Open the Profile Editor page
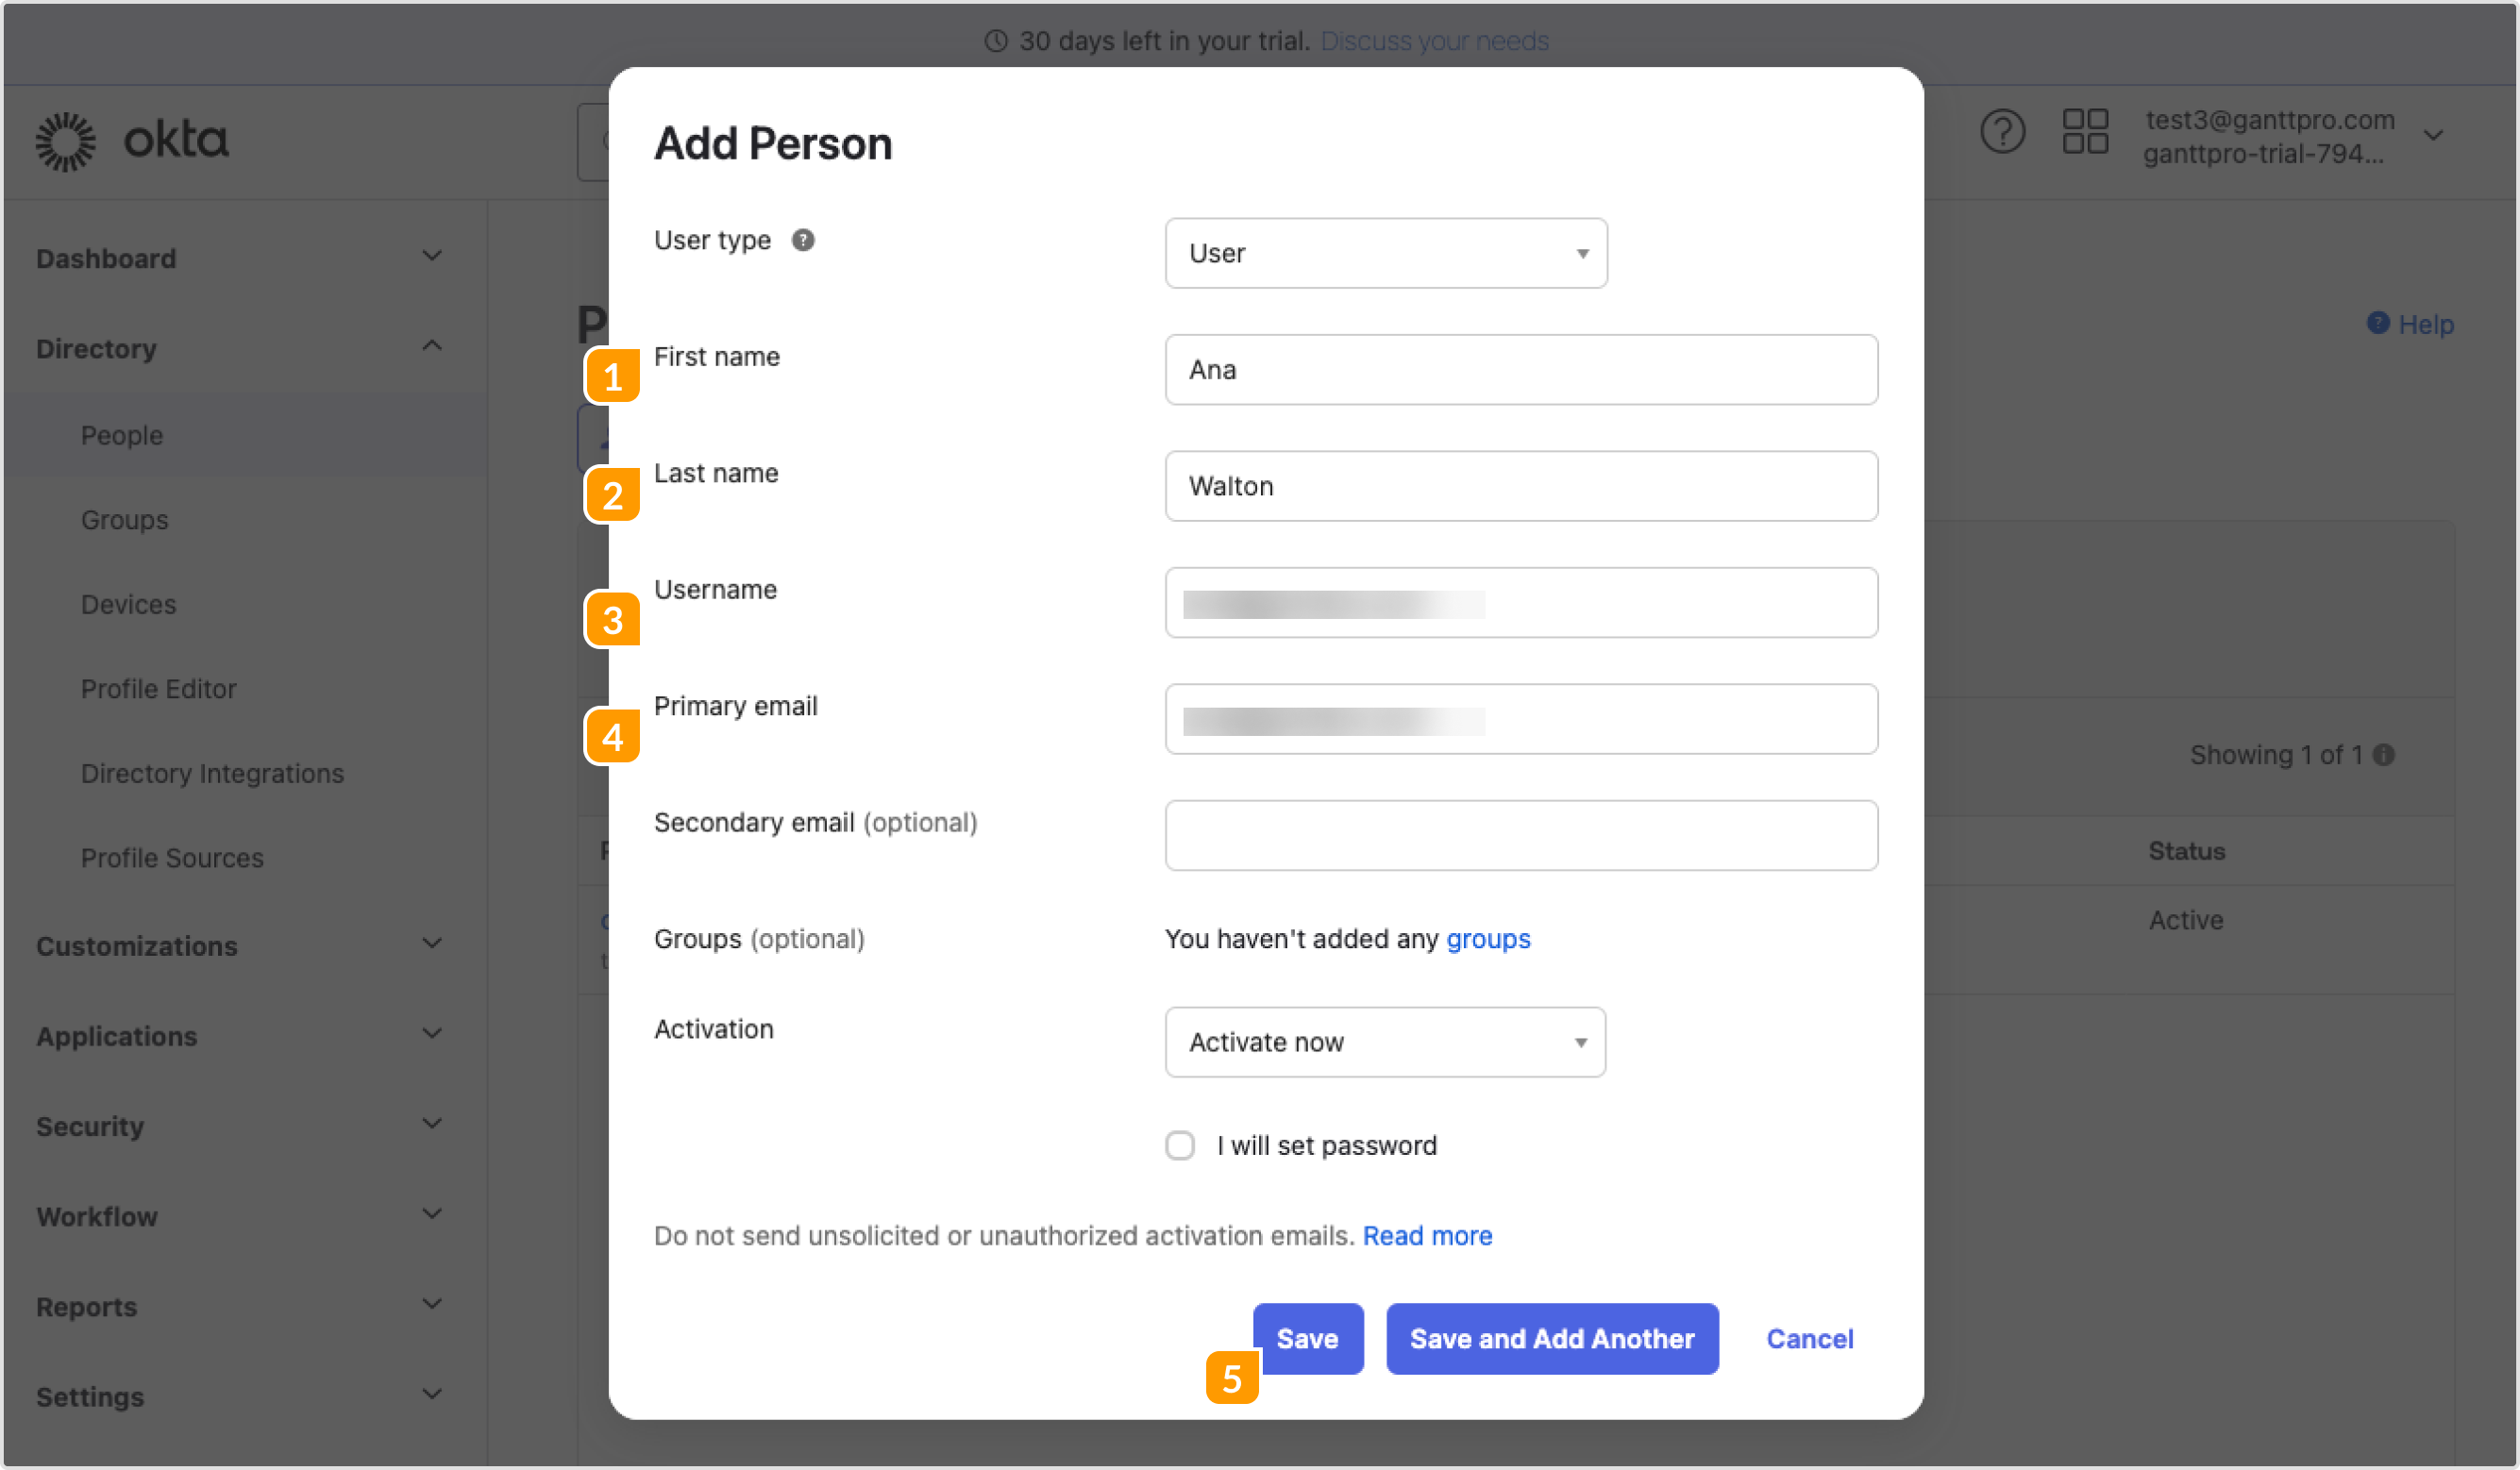This screenshot has width=2520, height=1470. pos(158,688)
